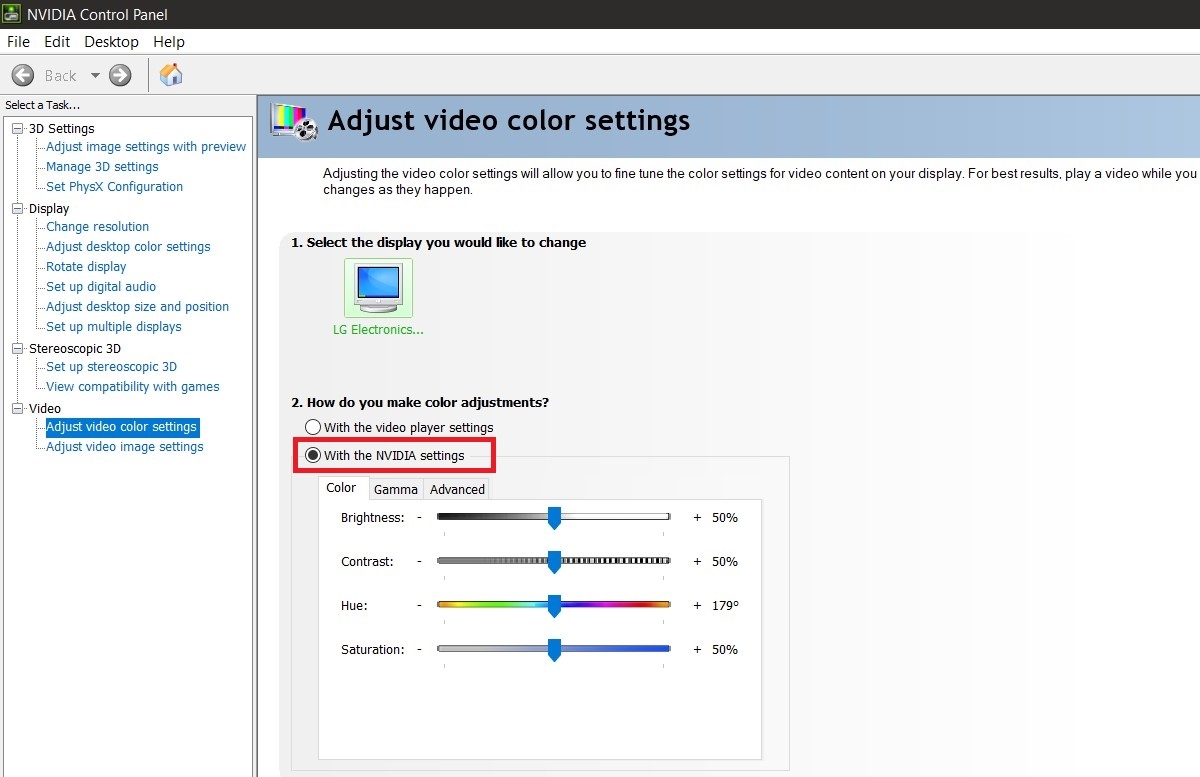Open Adjust desktop color settings link
This screenshot has height=777, width=1200.
(x=128, y=246)
